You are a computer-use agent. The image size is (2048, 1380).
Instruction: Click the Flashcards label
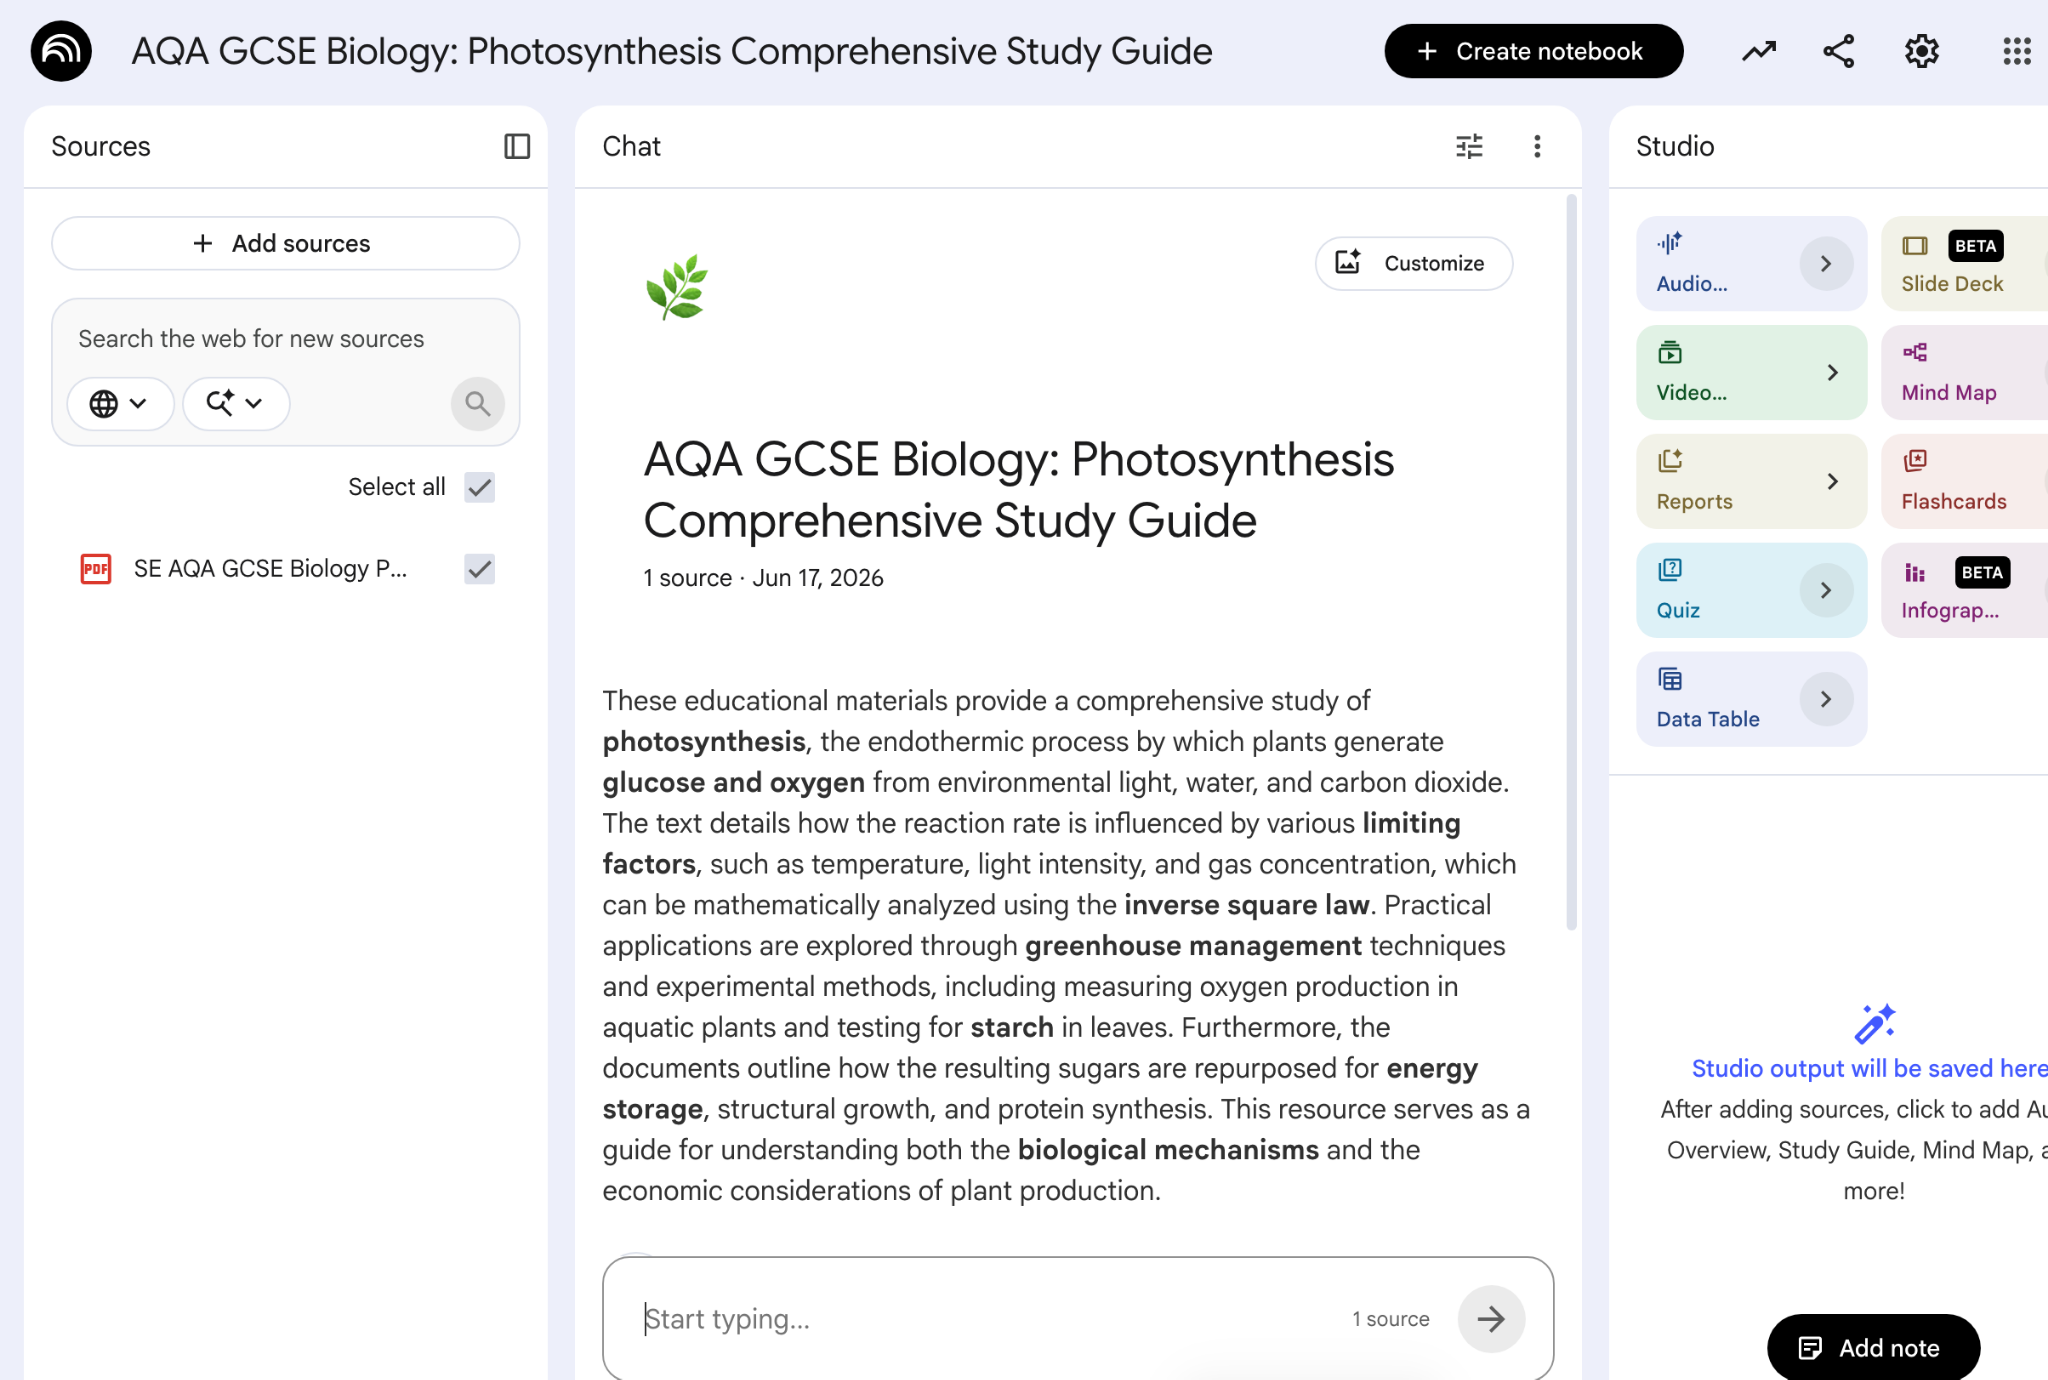(1953, 502)
